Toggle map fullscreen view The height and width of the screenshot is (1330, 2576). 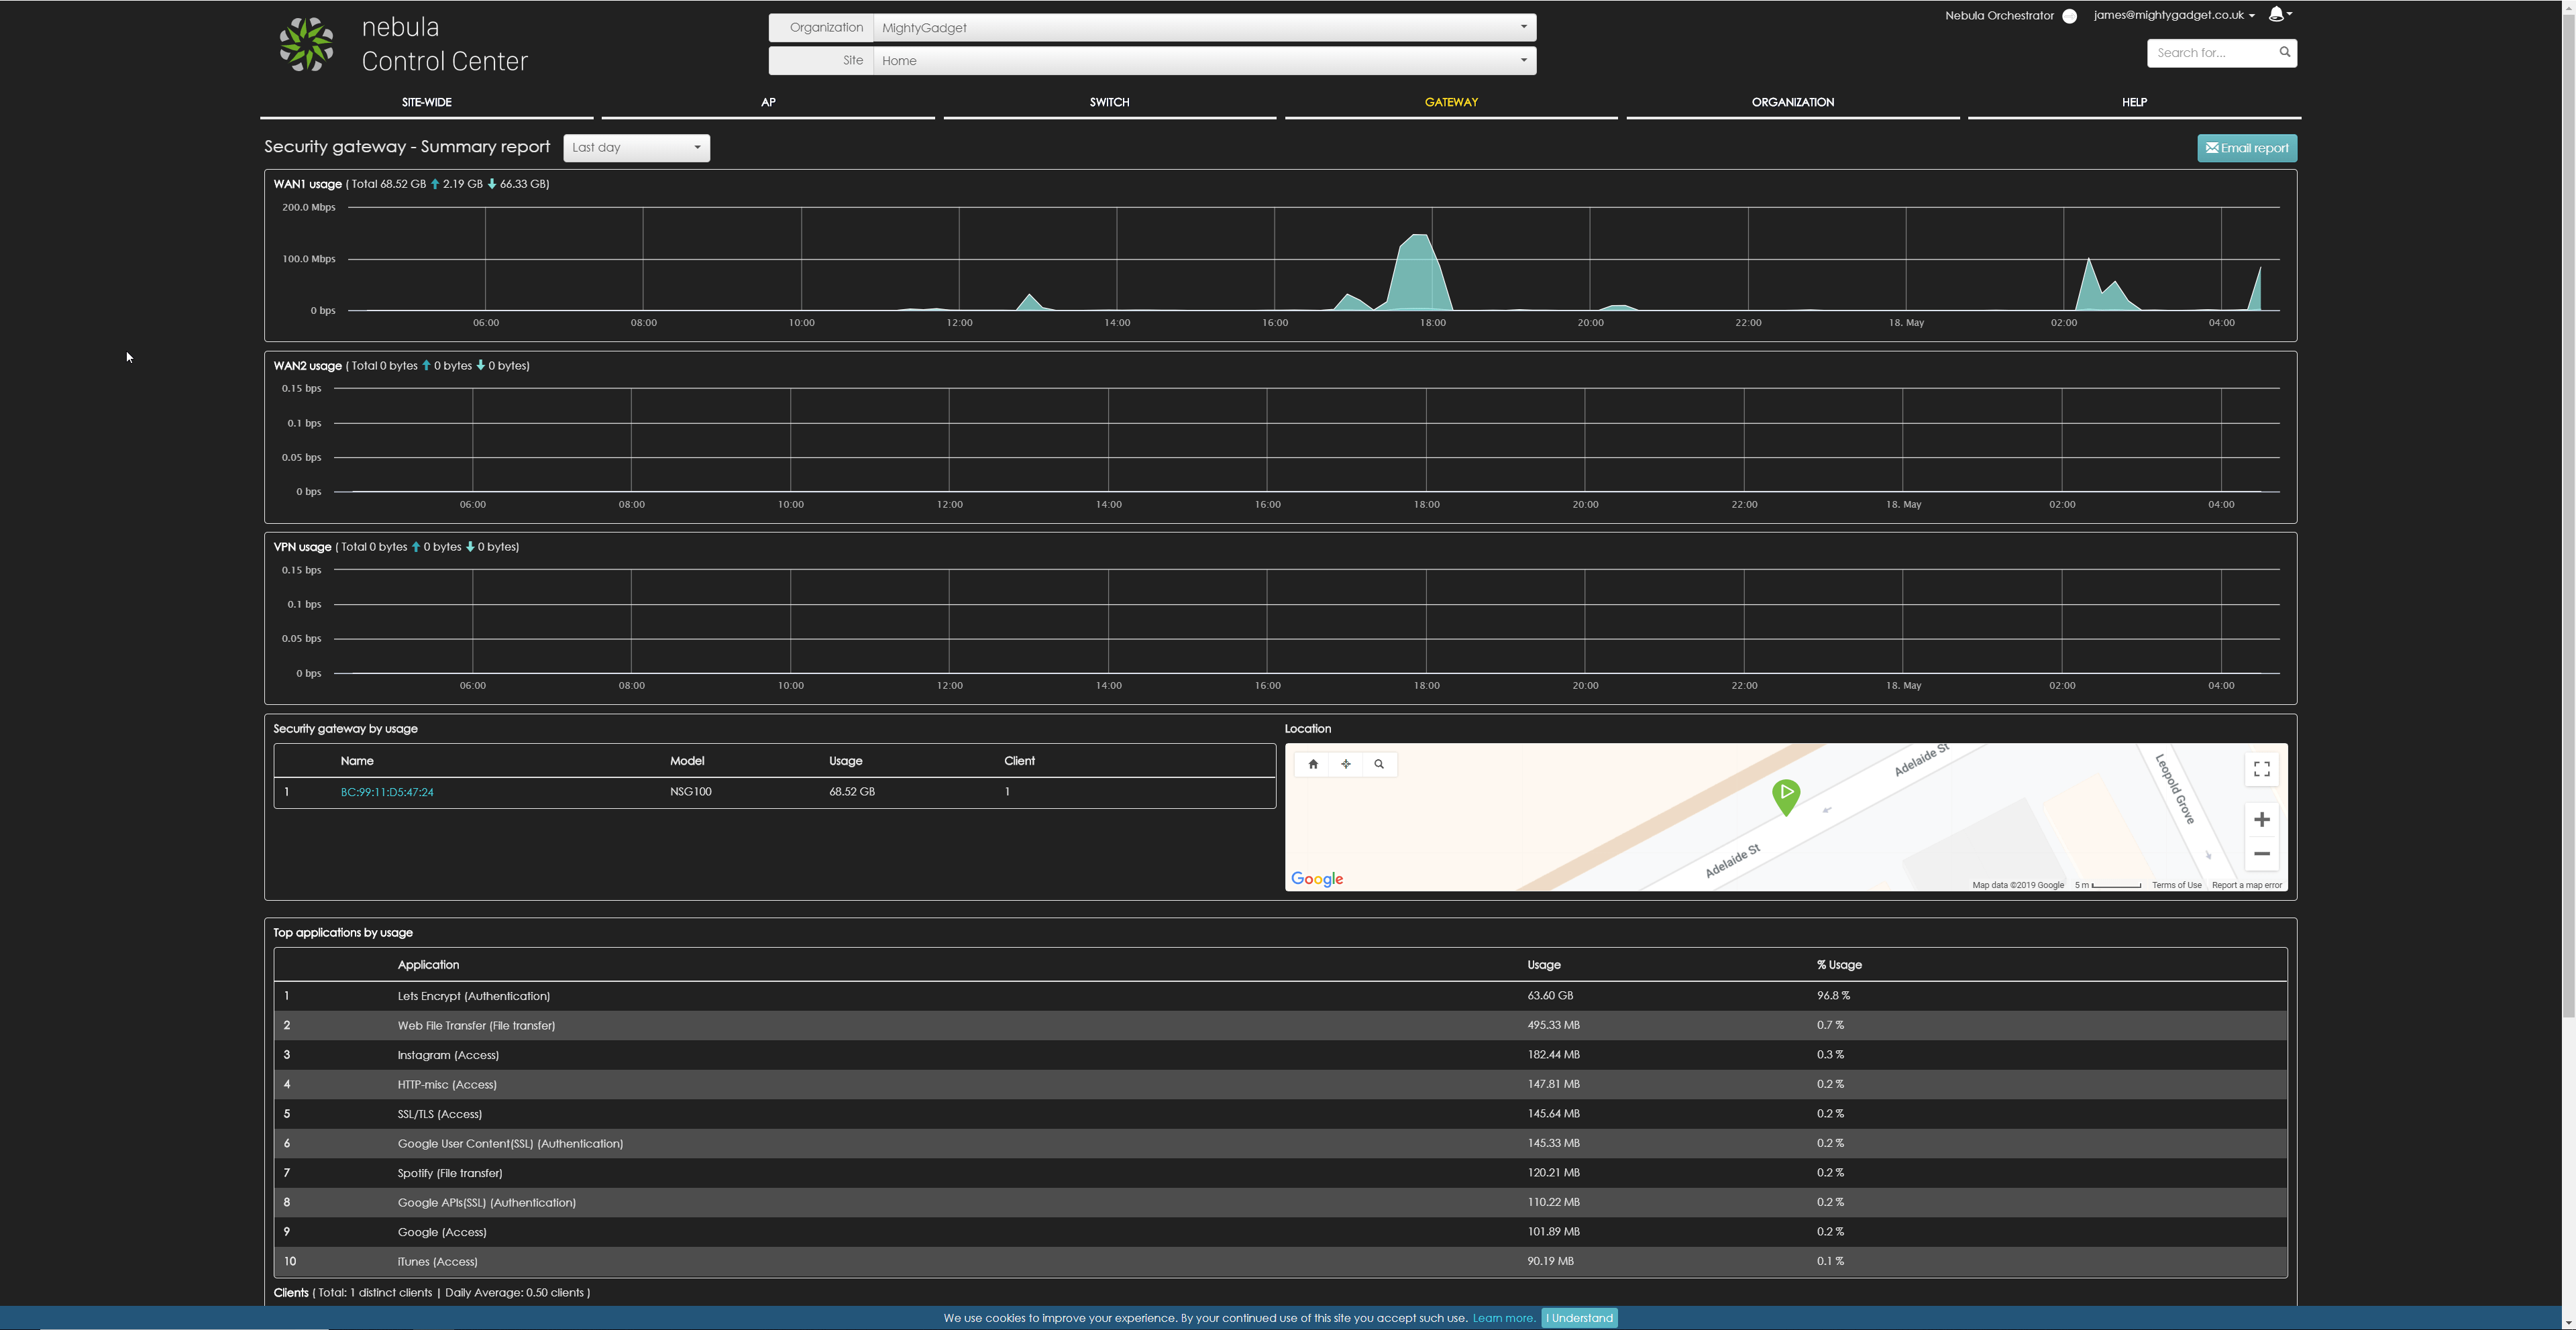pos(2261,769)
